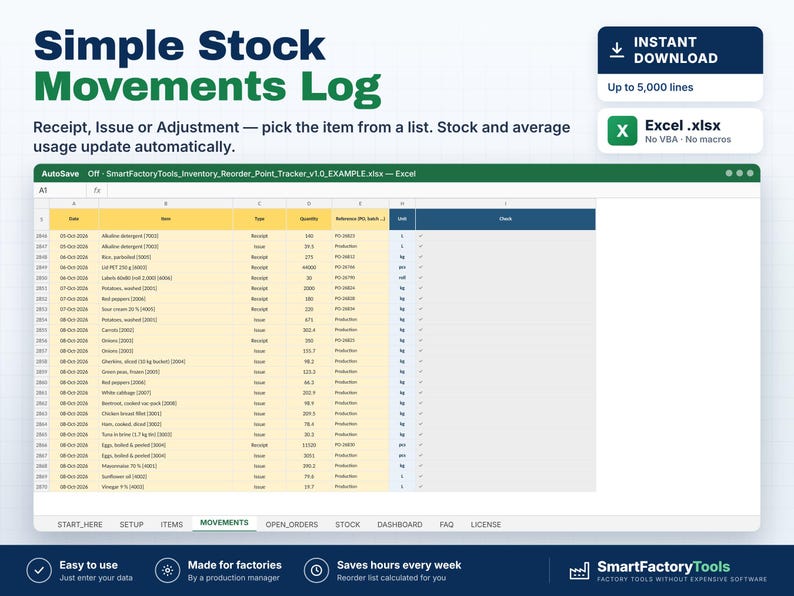The width and height of the screenshot is (794, 596).
Task: Click the green Excel X icon
Action: click(622, 131)
